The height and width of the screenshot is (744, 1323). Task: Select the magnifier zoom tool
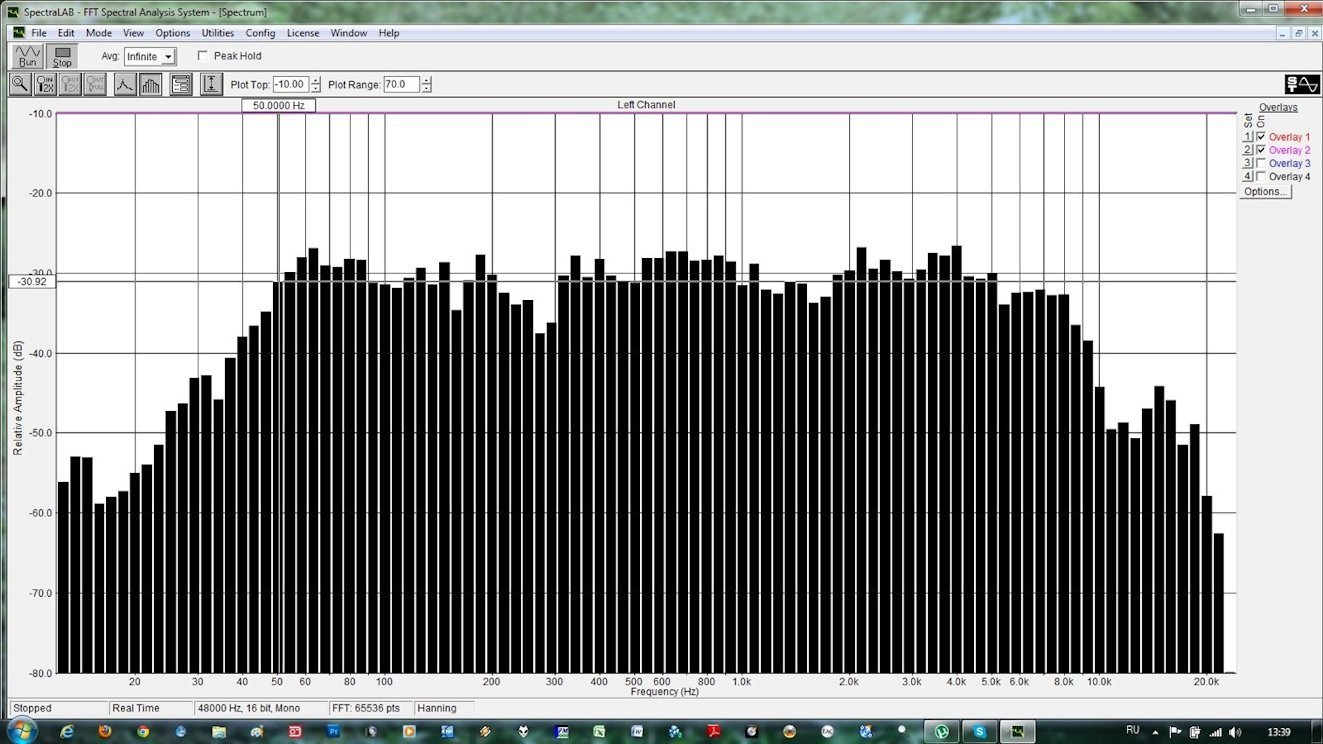tap(20, 85)
